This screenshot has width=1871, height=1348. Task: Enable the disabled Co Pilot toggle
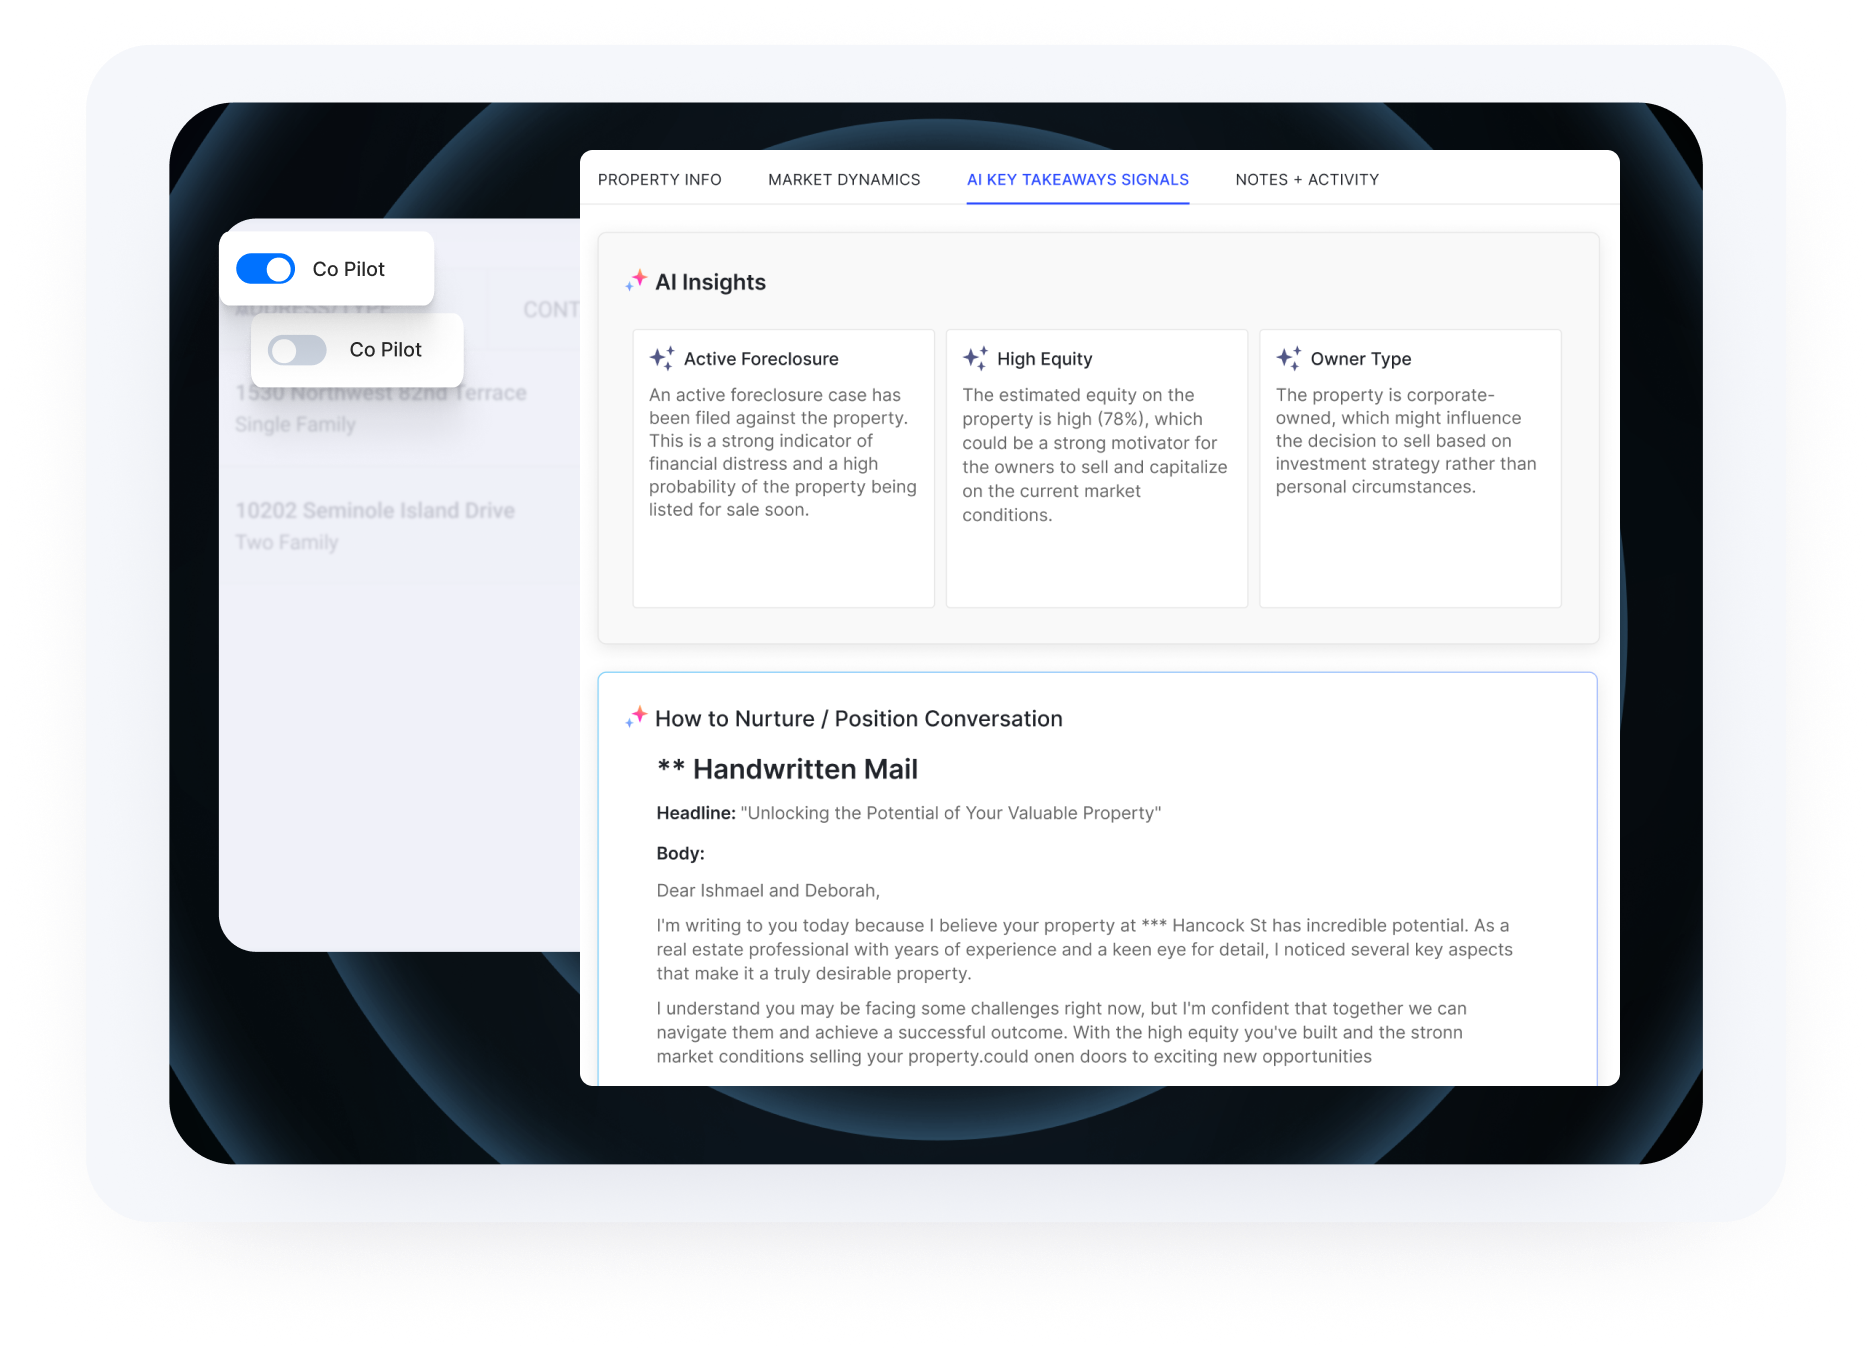pyautogui.click(x=297, y=350)
